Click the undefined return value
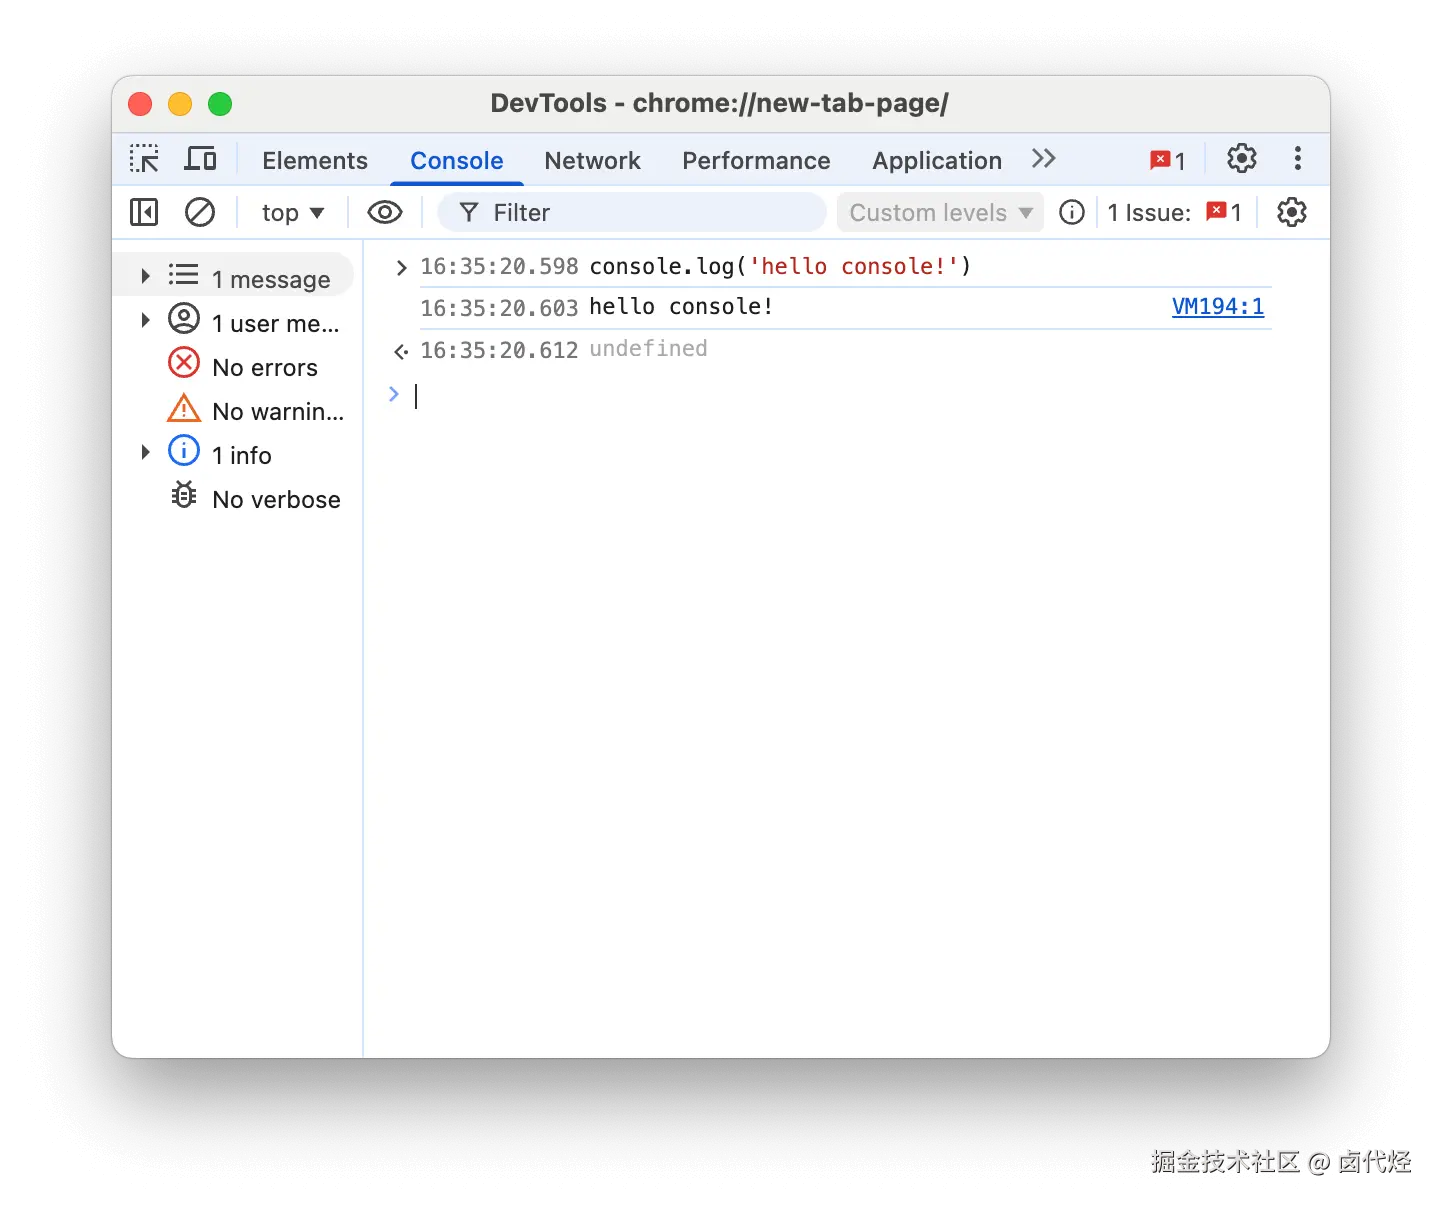Image resolution: width=1442 pixels, height=1206 pixels. [648, 349]
